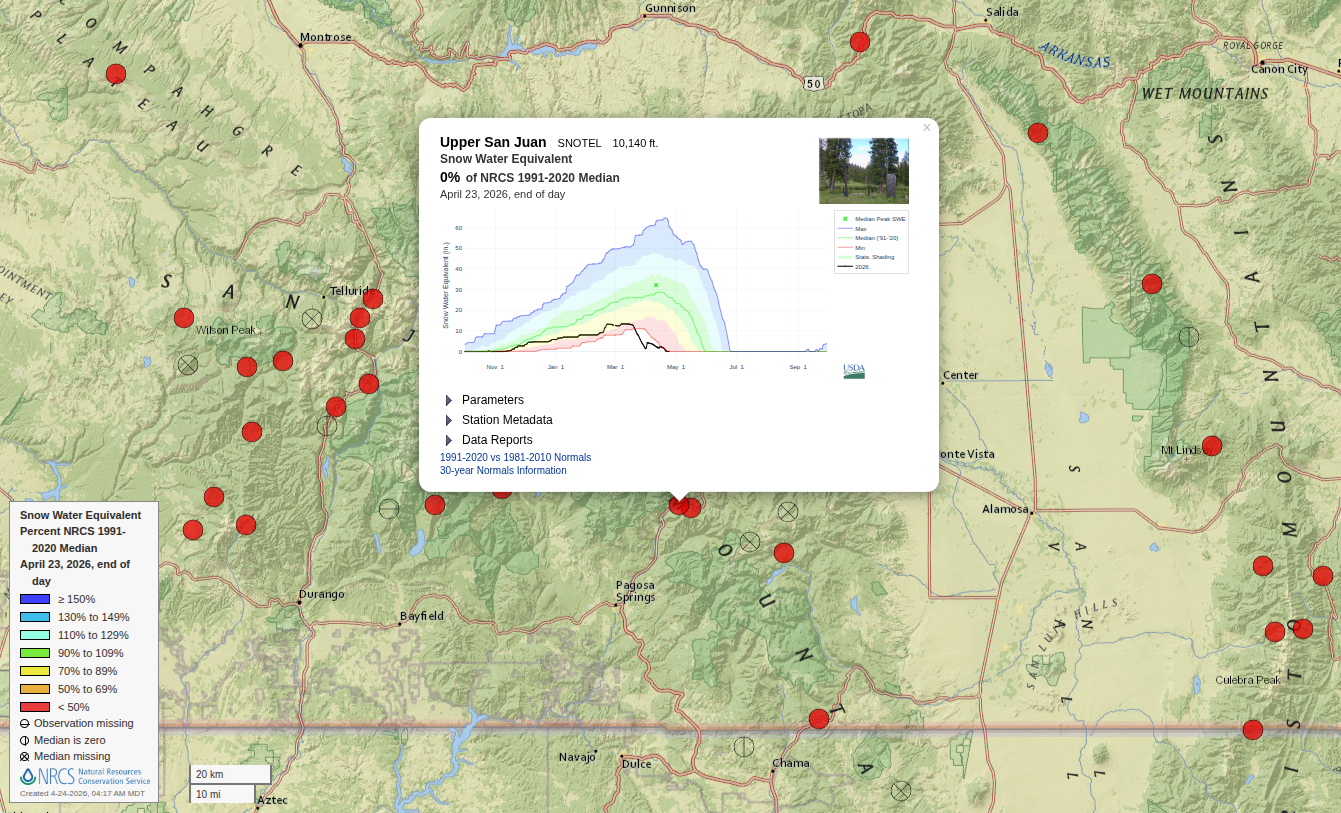Click the blue ≥ 150% legend color swatch

[35, 599]
